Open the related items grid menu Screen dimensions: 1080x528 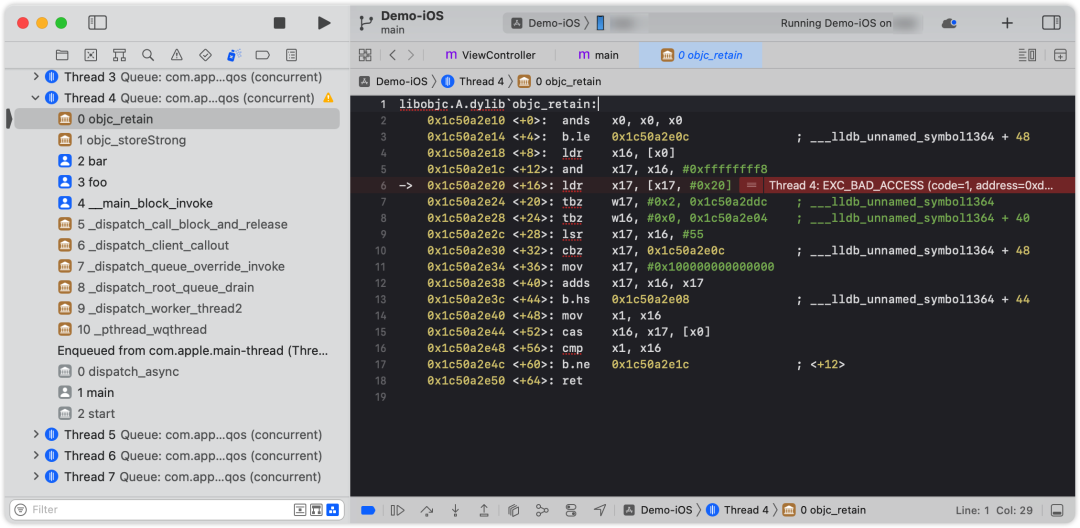tap(365, 55)
